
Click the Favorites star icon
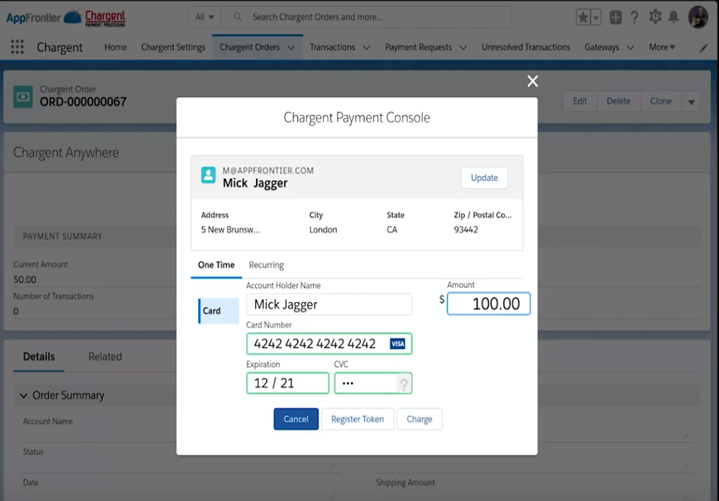583,17
